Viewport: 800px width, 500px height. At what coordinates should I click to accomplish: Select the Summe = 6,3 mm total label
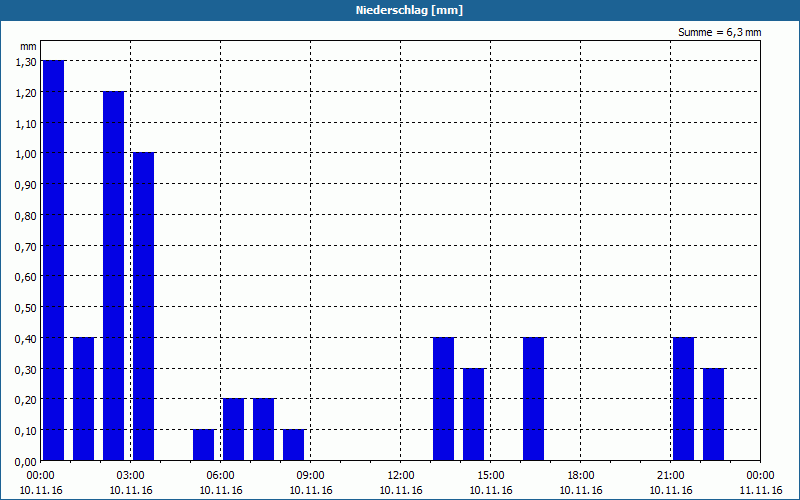[x=719, y=32]
